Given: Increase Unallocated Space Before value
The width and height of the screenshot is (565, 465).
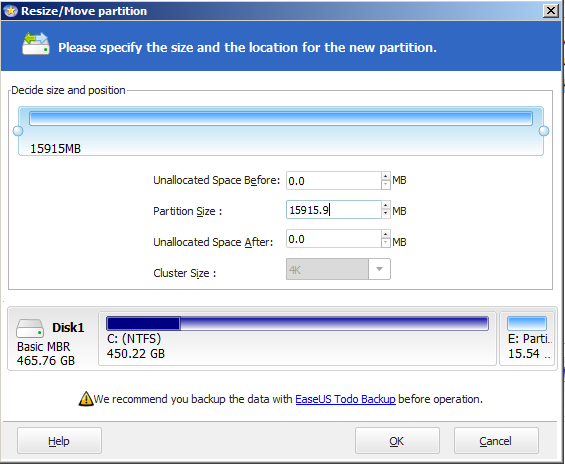Looking at the screenshot, I should (386, 176).
